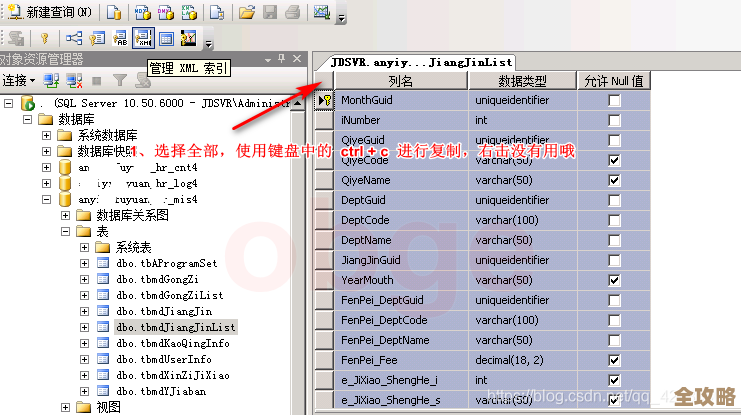The width and height of the screenshot is (741, 415).
Task: Start an Analysis Services MDX query
Action: tap(142, 12)
